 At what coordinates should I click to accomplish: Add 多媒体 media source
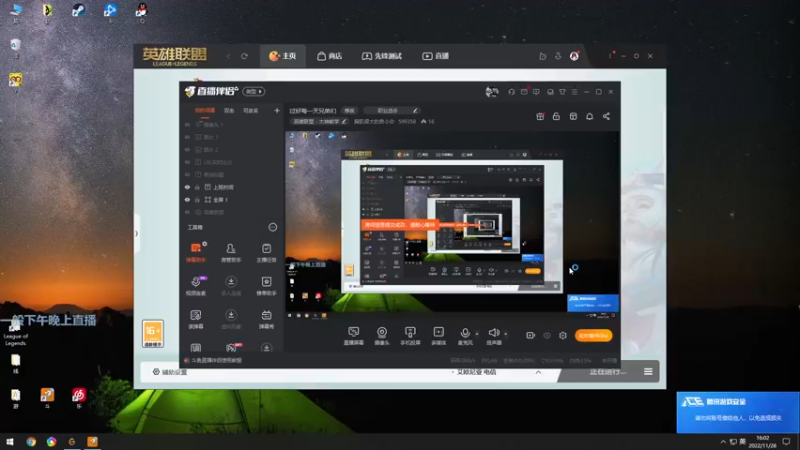coord(438,336)
